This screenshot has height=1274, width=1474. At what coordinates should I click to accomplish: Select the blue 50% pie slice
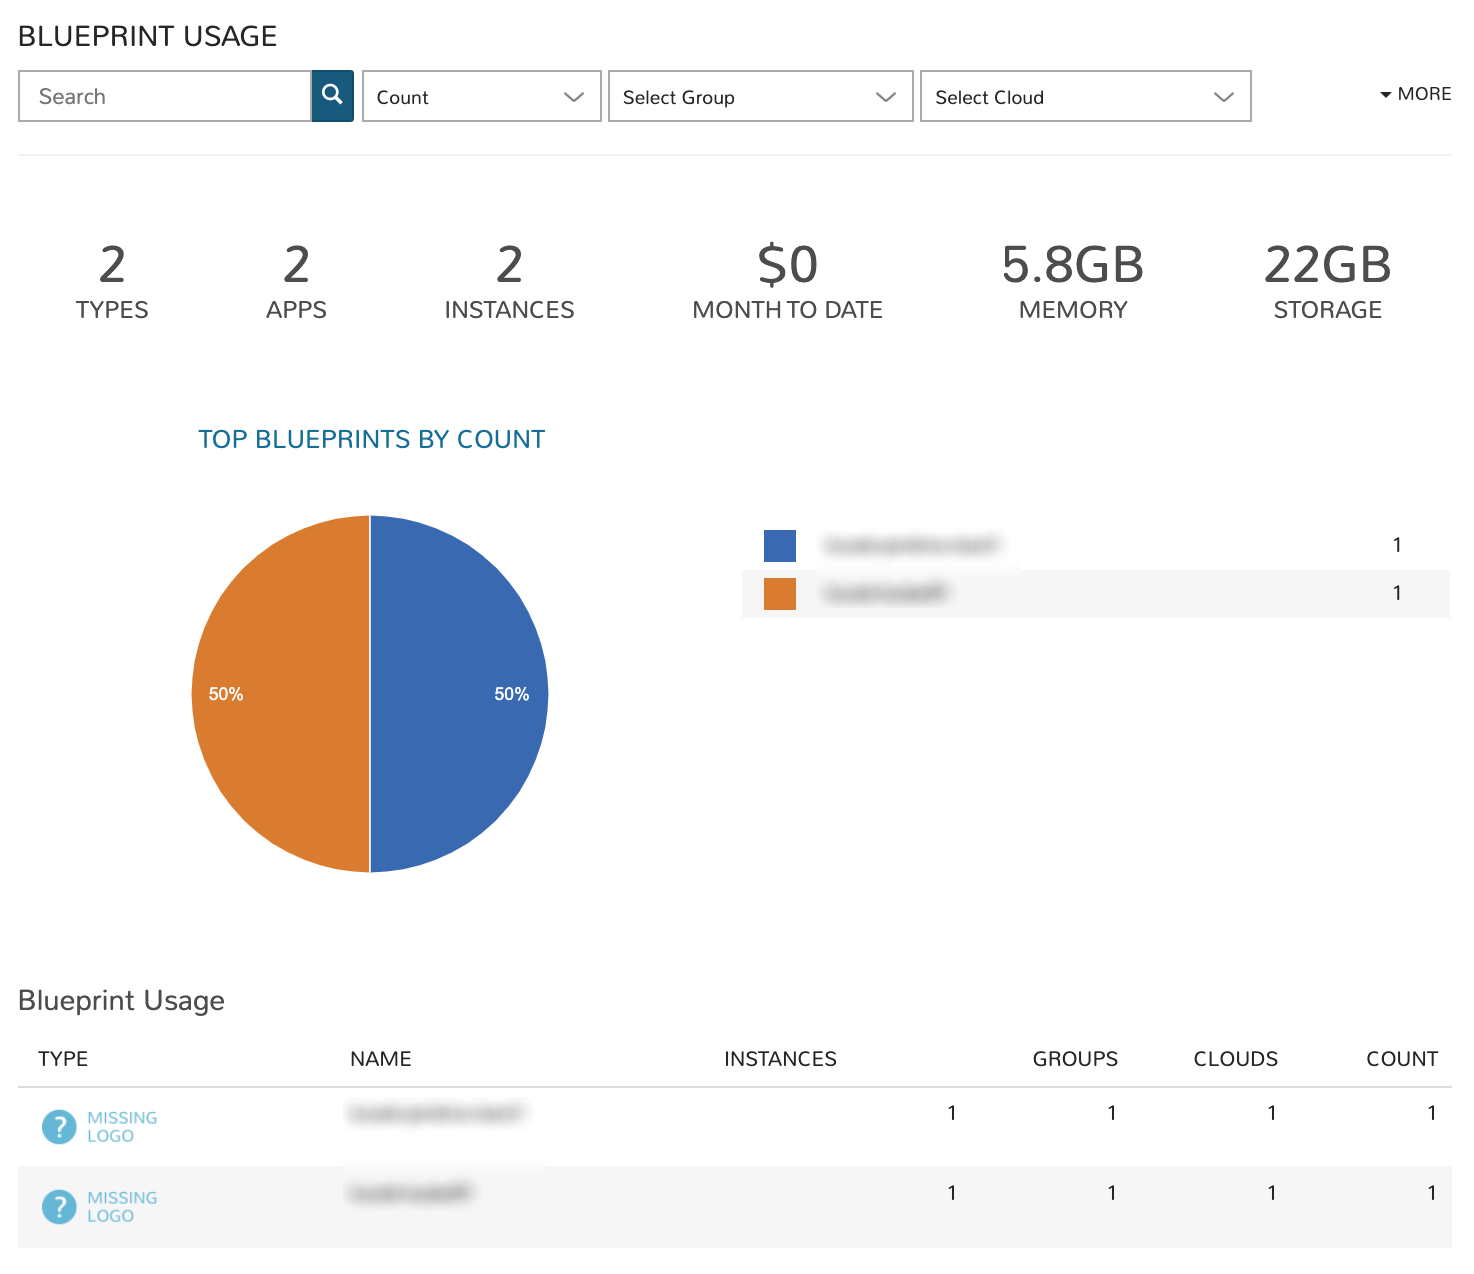460,693
